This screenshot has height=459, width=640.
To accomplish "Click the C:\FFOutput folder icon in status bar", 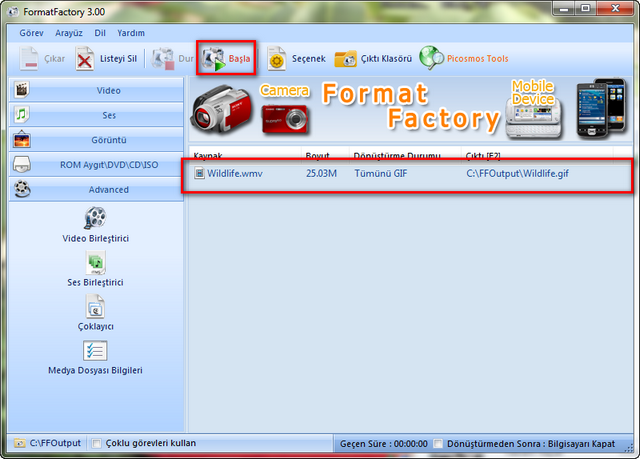I will [x=19, y=443].
